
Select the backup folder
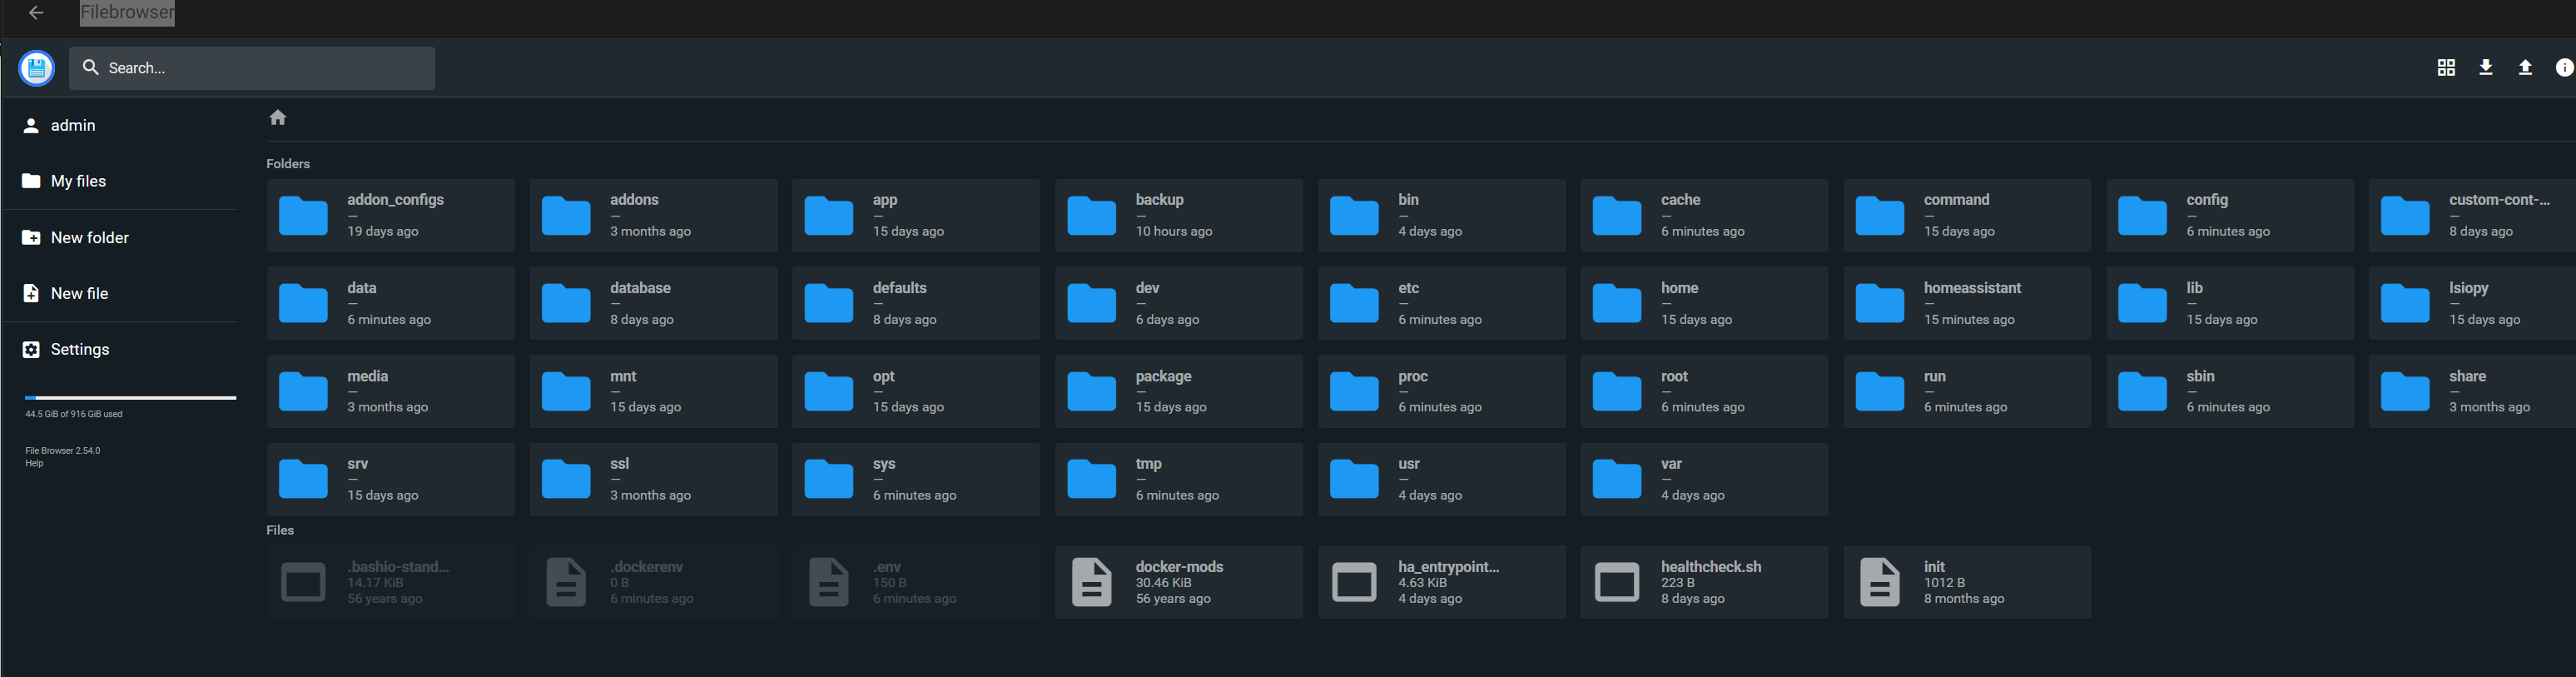pos(1178,215)
